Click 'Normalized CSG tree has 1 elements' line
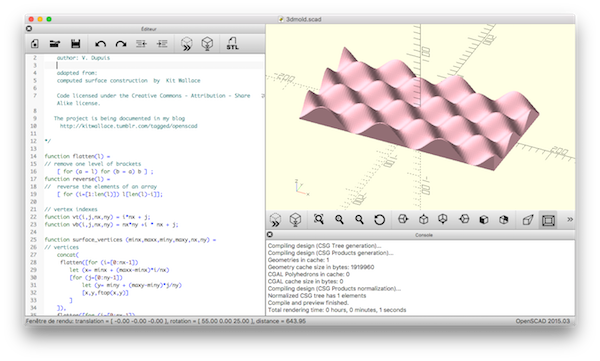Screen dimensions: 600x361 (x=317, y=296)
